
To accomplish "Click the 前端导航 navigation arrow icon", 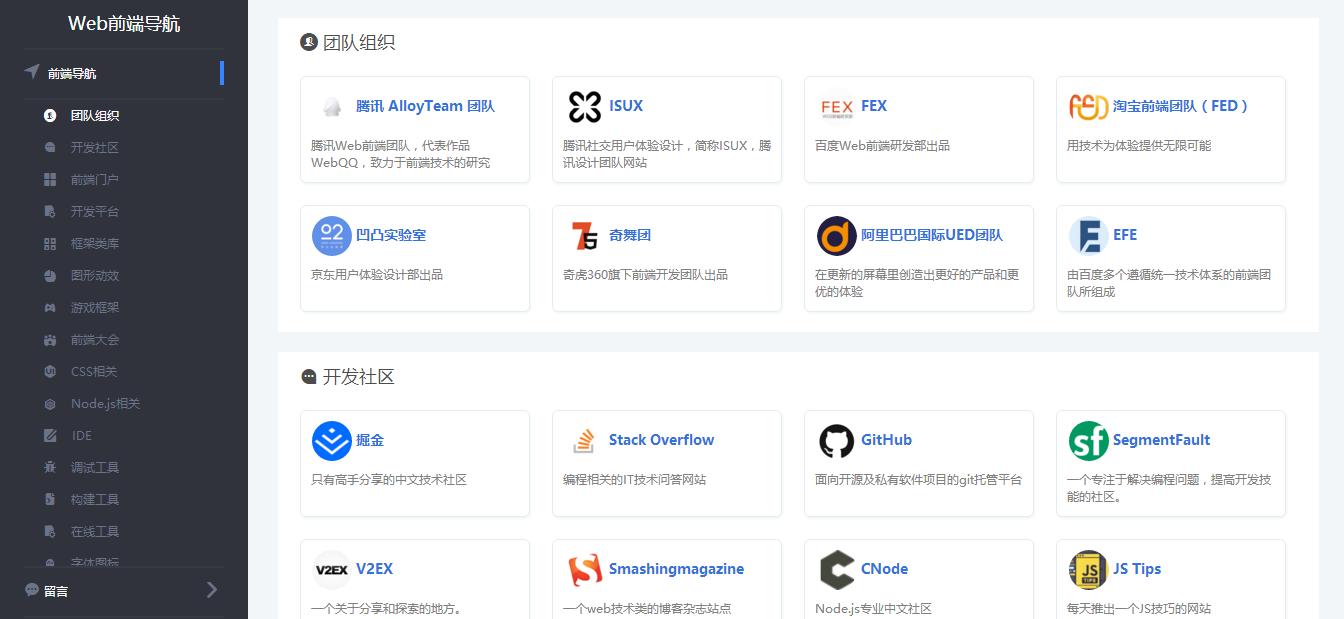I will pos(32,72).
